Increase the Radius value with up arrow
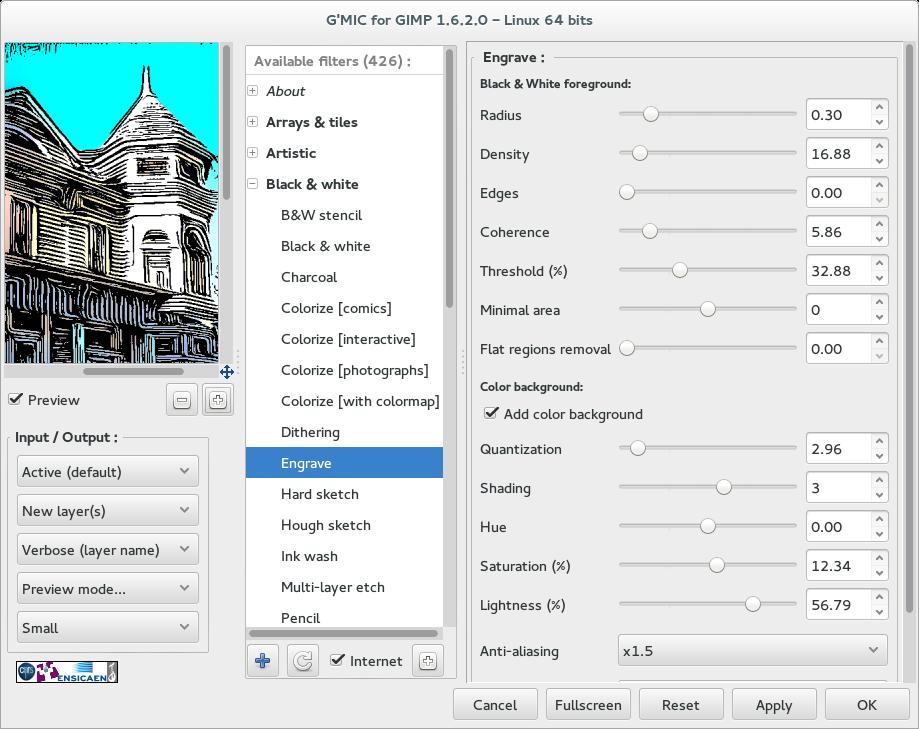The image size is (919, 729). (x=879, y=108)
